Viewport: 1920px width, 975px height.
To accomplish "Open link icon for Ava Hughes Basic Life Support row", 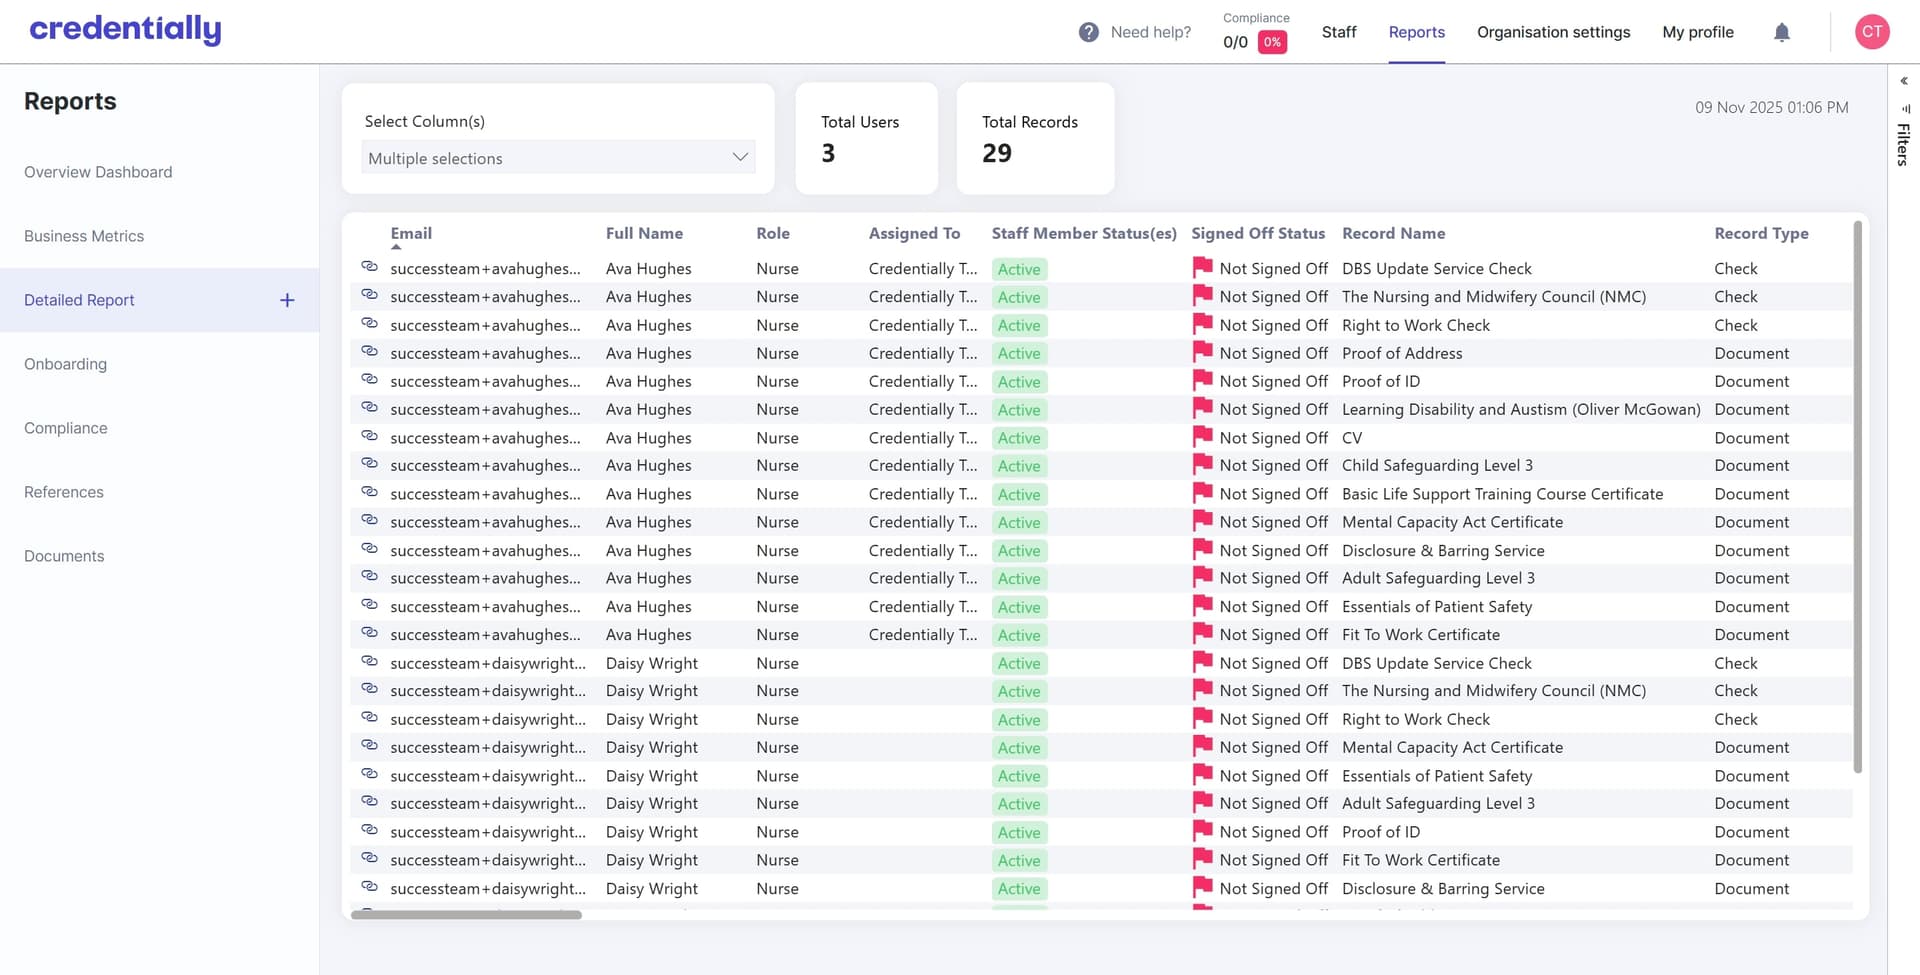I will (369, 492).
